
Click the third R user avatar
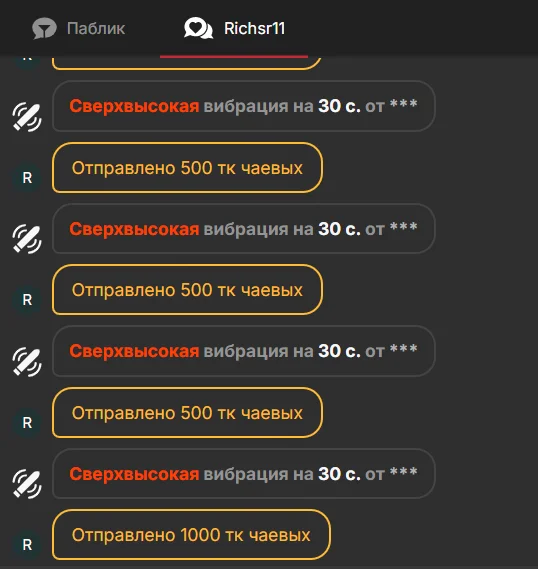(x=27, y=423)
